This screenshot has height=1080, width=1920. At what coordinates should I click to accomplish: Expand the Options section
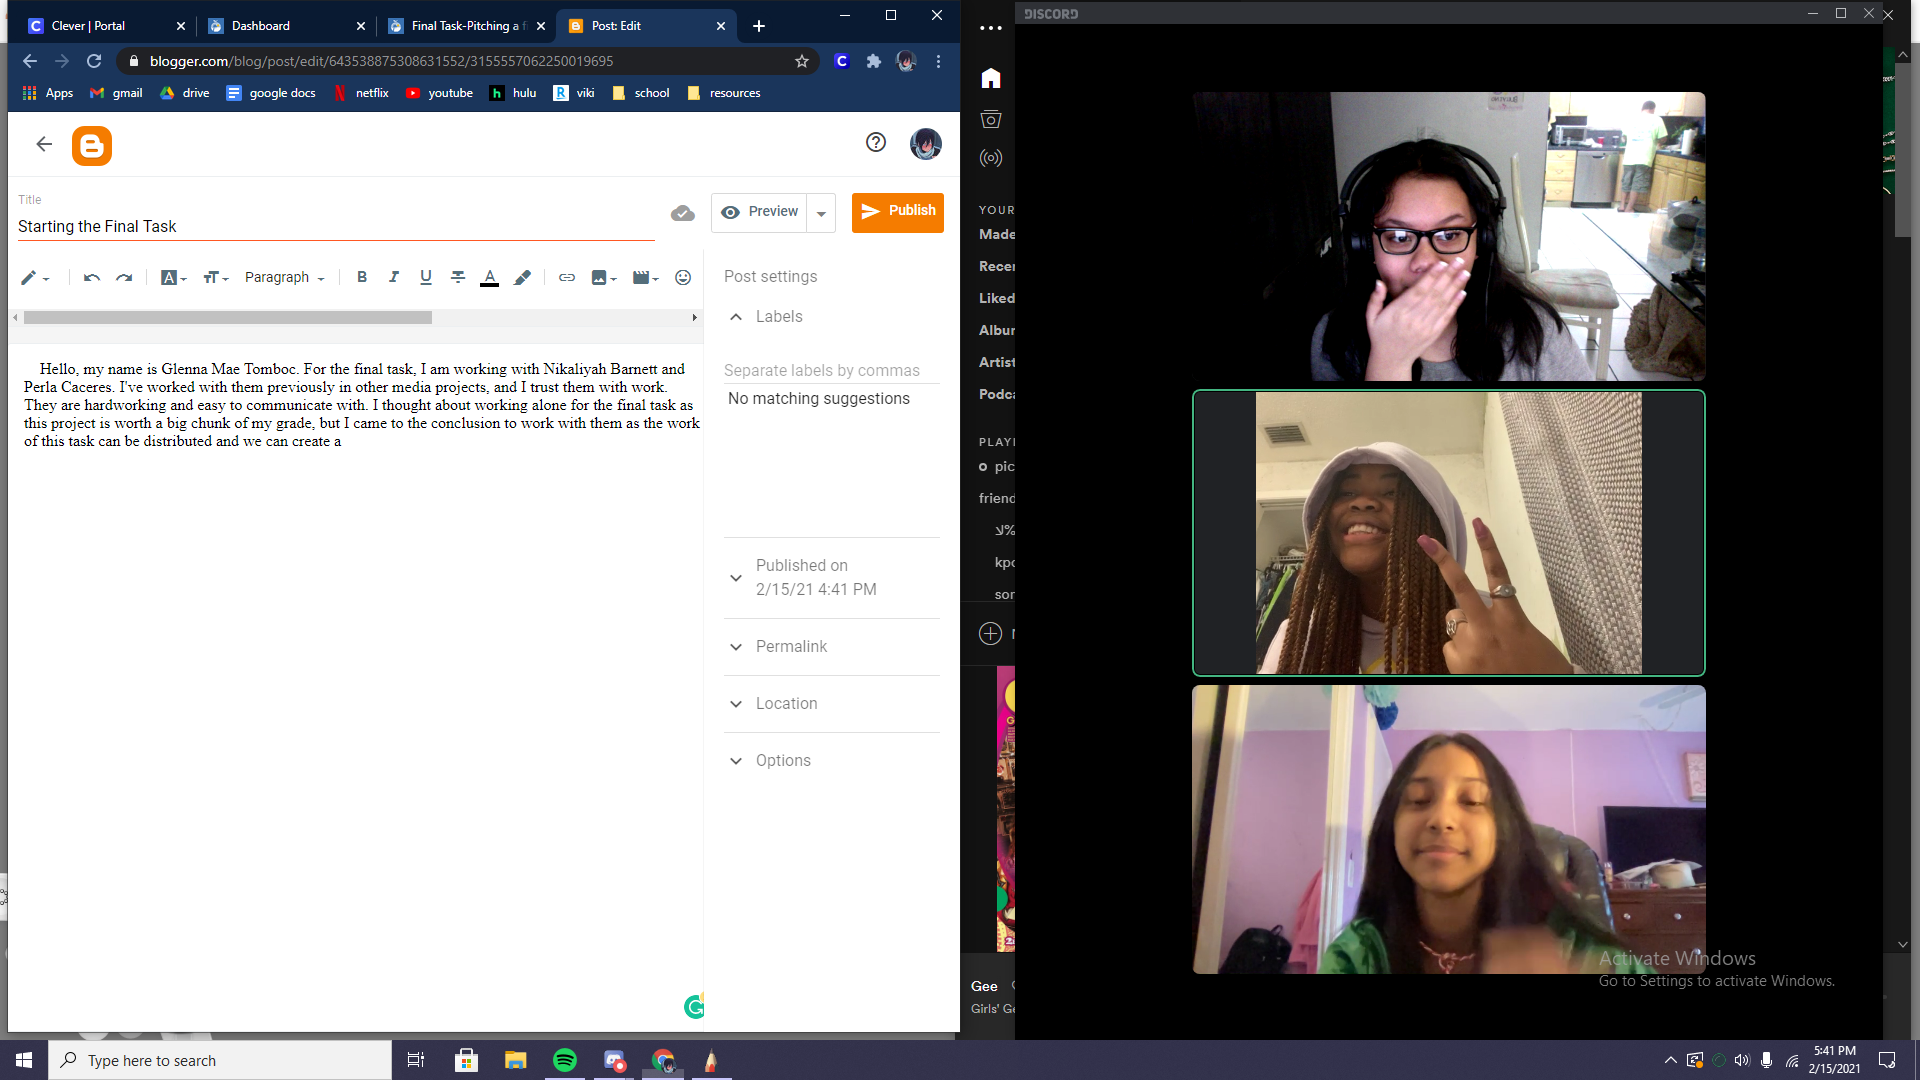[x=783, y=761]
